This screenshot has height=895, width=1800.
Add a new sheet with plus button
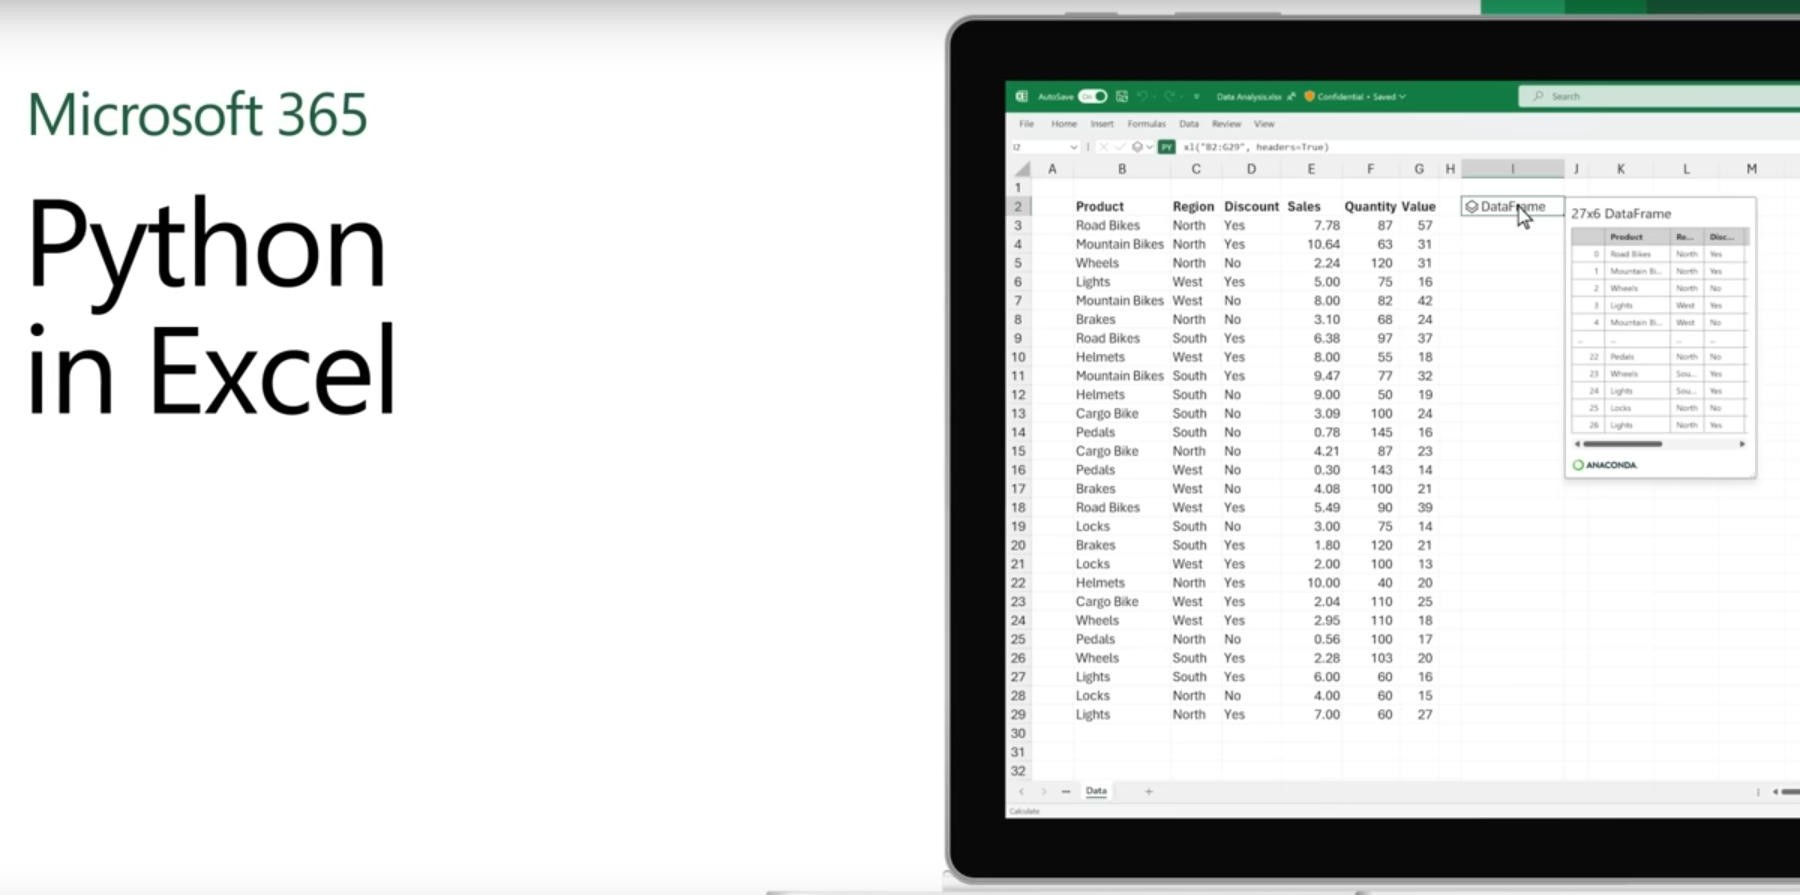(1149, 791)
